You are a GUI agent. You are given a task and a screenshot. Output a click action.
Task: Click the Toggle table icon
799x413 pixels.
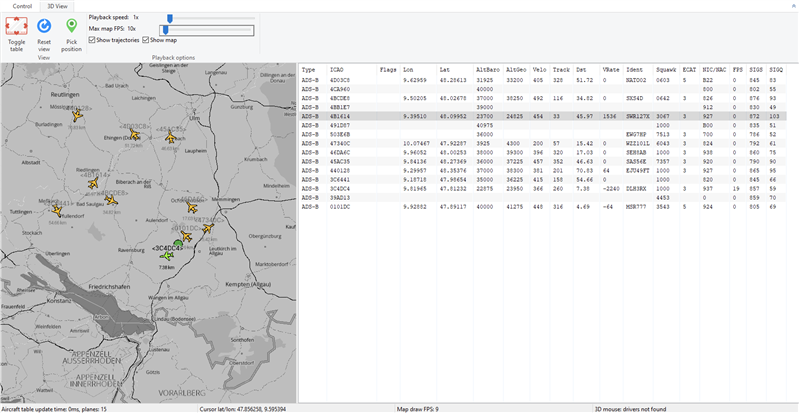pyautogui.click(x=17, y=26)
